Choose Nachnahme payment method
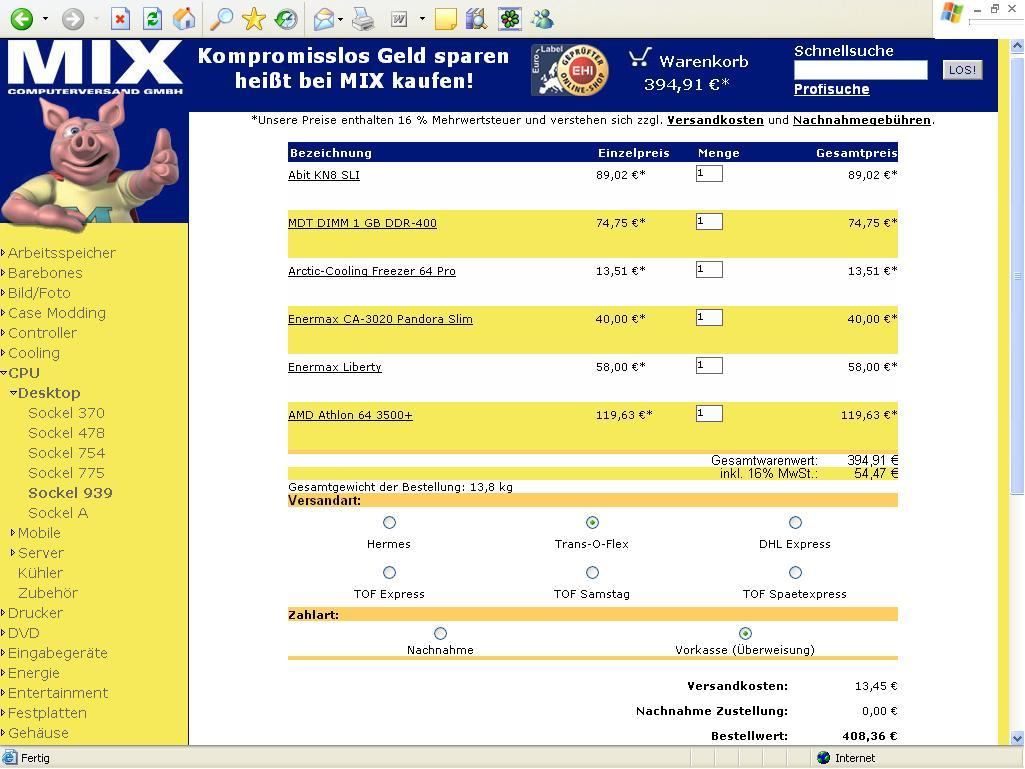Viewport: 1025px width, 769px height. 441,634
